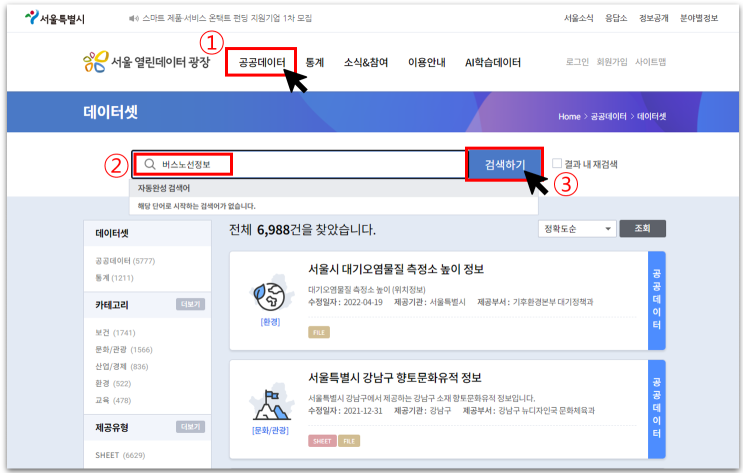Filter by 공공데이터 (5777)
743x473 pixels.
(125, 261)
